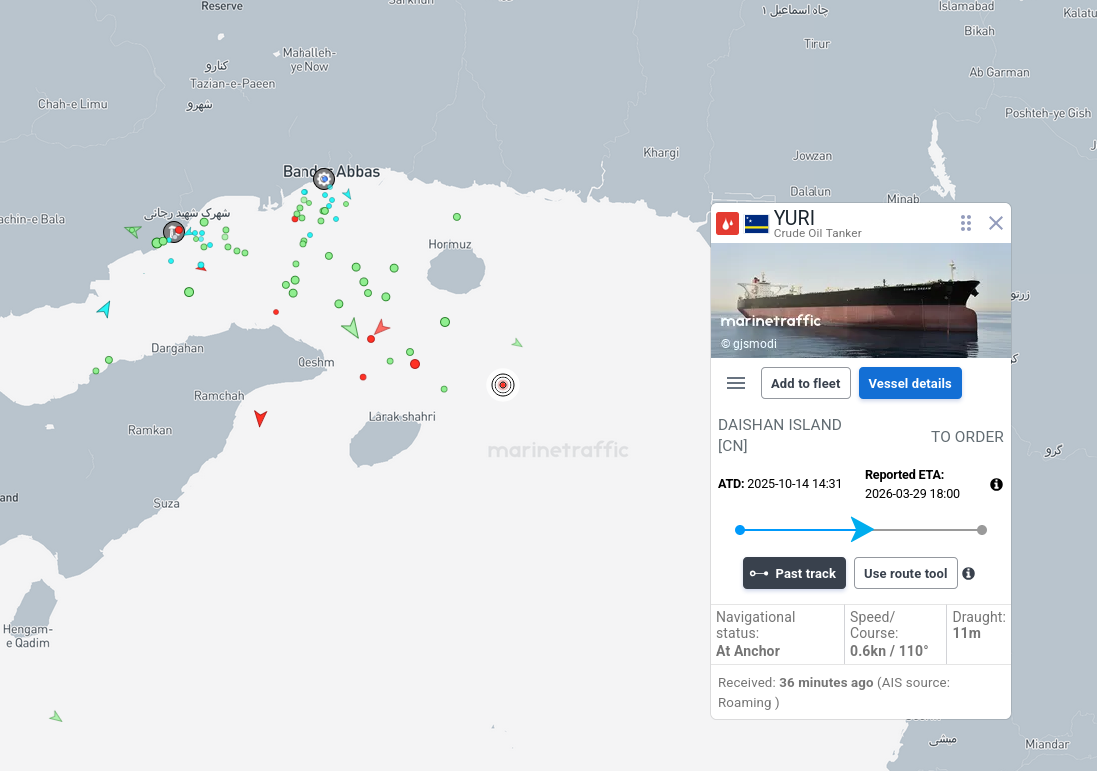Click the 11m draught value
The image size is (1097, 771).
(x=966, y=633)
